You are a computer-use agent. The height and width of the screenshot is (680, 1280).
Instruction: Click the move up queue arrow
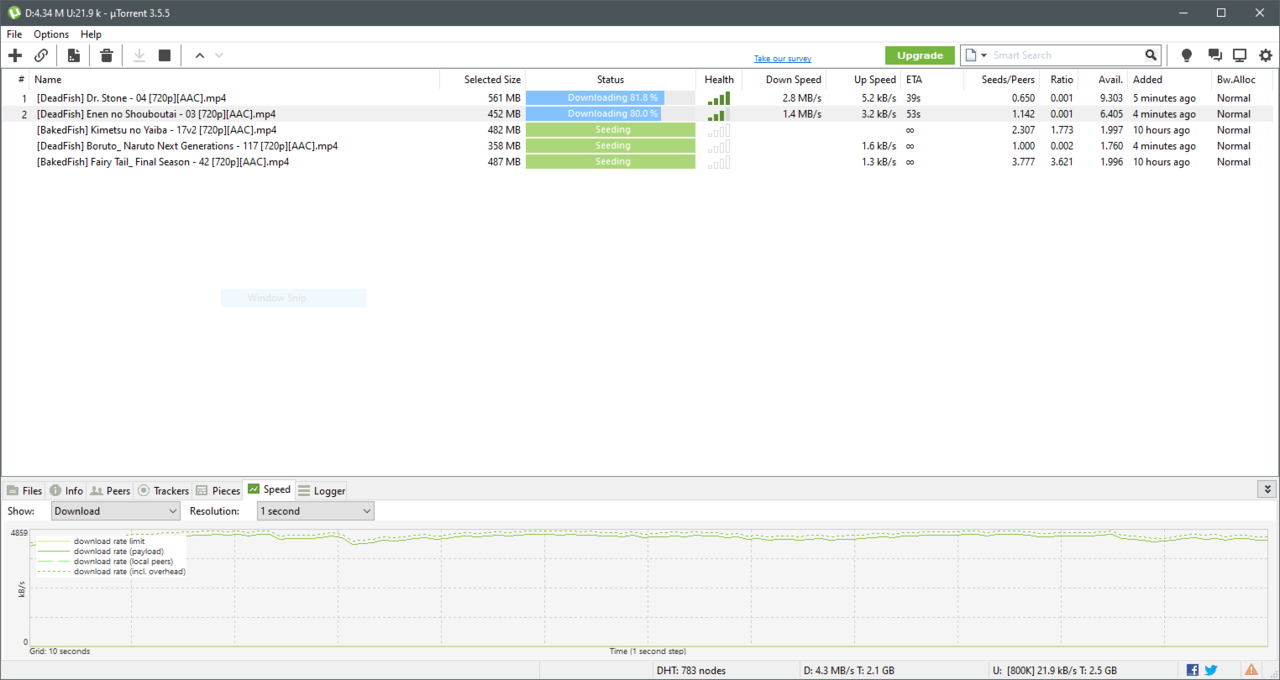point(200,56)
